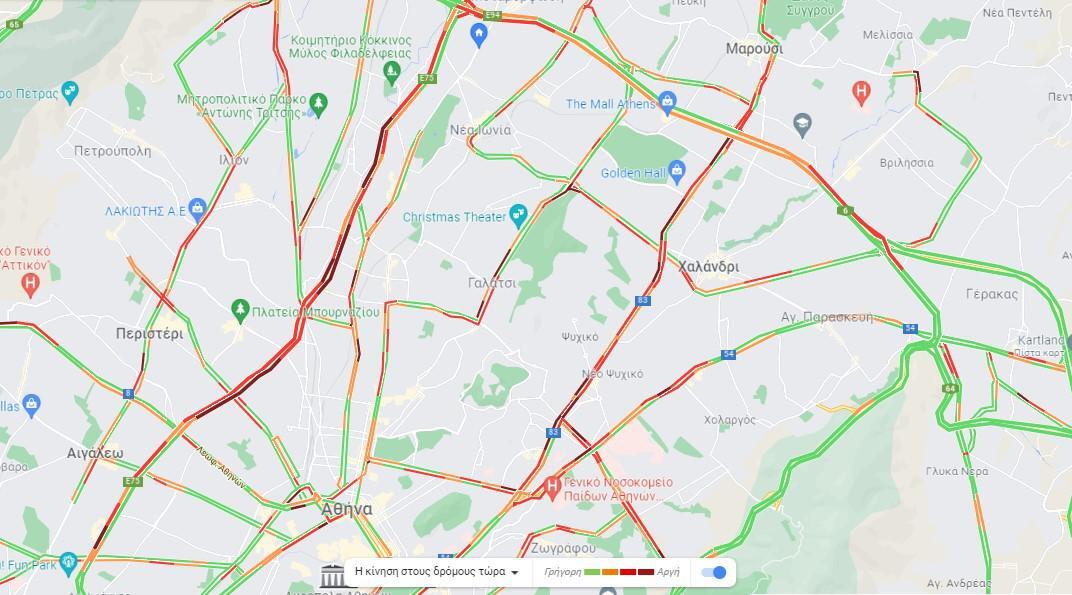Click the museum icon beside traffic panel
This screenshot has height=595, width=1072.
(333, 576)
